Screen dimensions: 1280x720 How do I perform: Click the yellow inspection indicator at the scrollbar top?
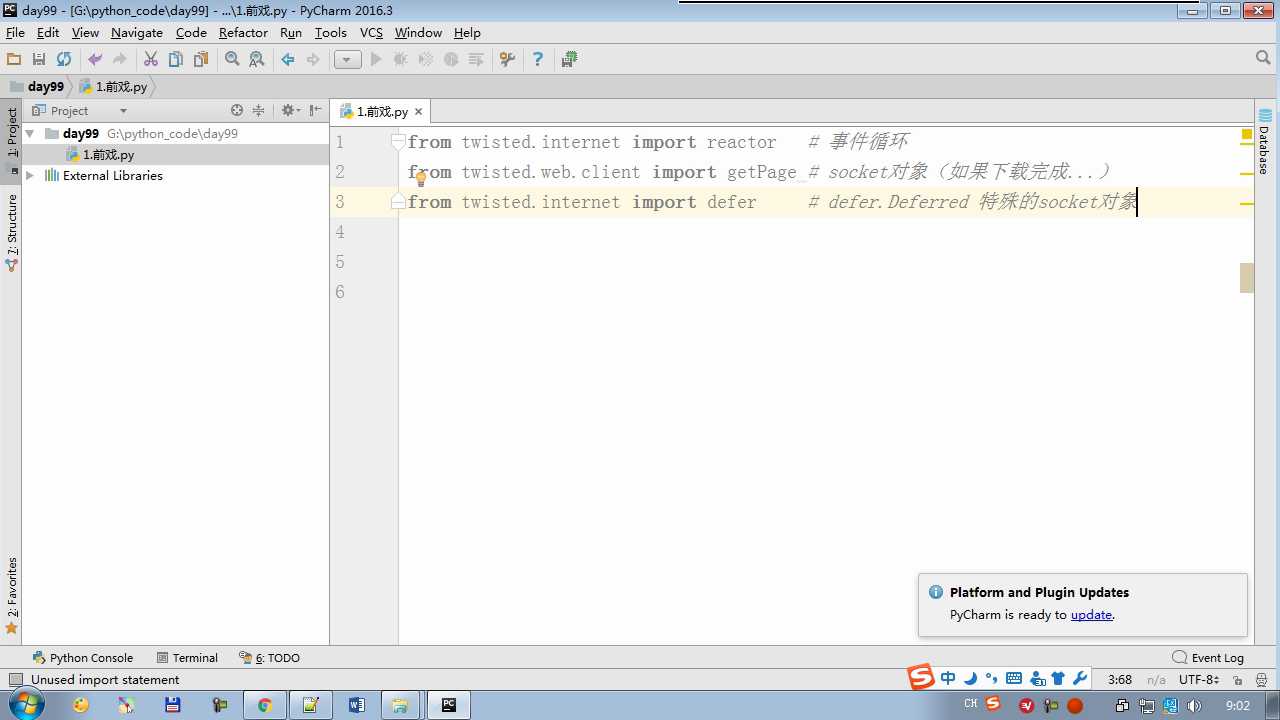[x=1247, y=134]
